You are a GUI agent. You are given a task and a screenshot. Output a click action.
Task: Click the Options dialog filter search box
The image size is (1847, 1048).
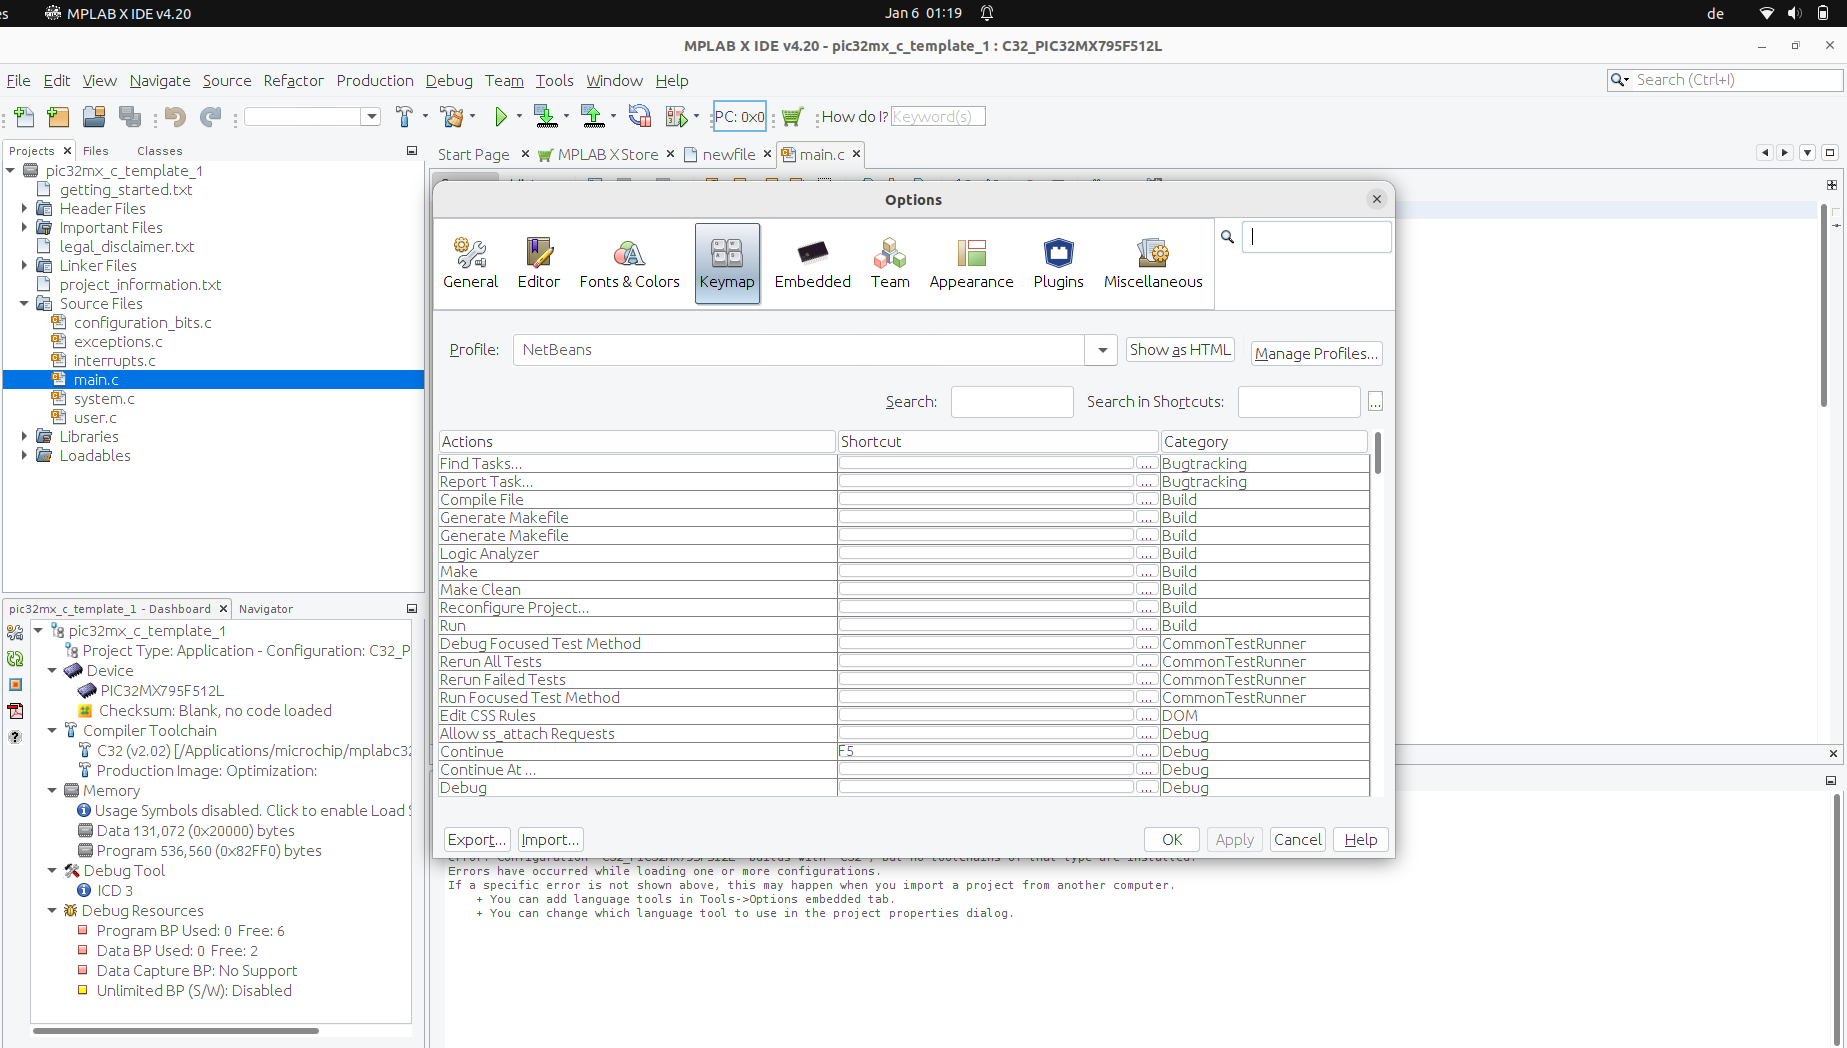pos(1316,237)
